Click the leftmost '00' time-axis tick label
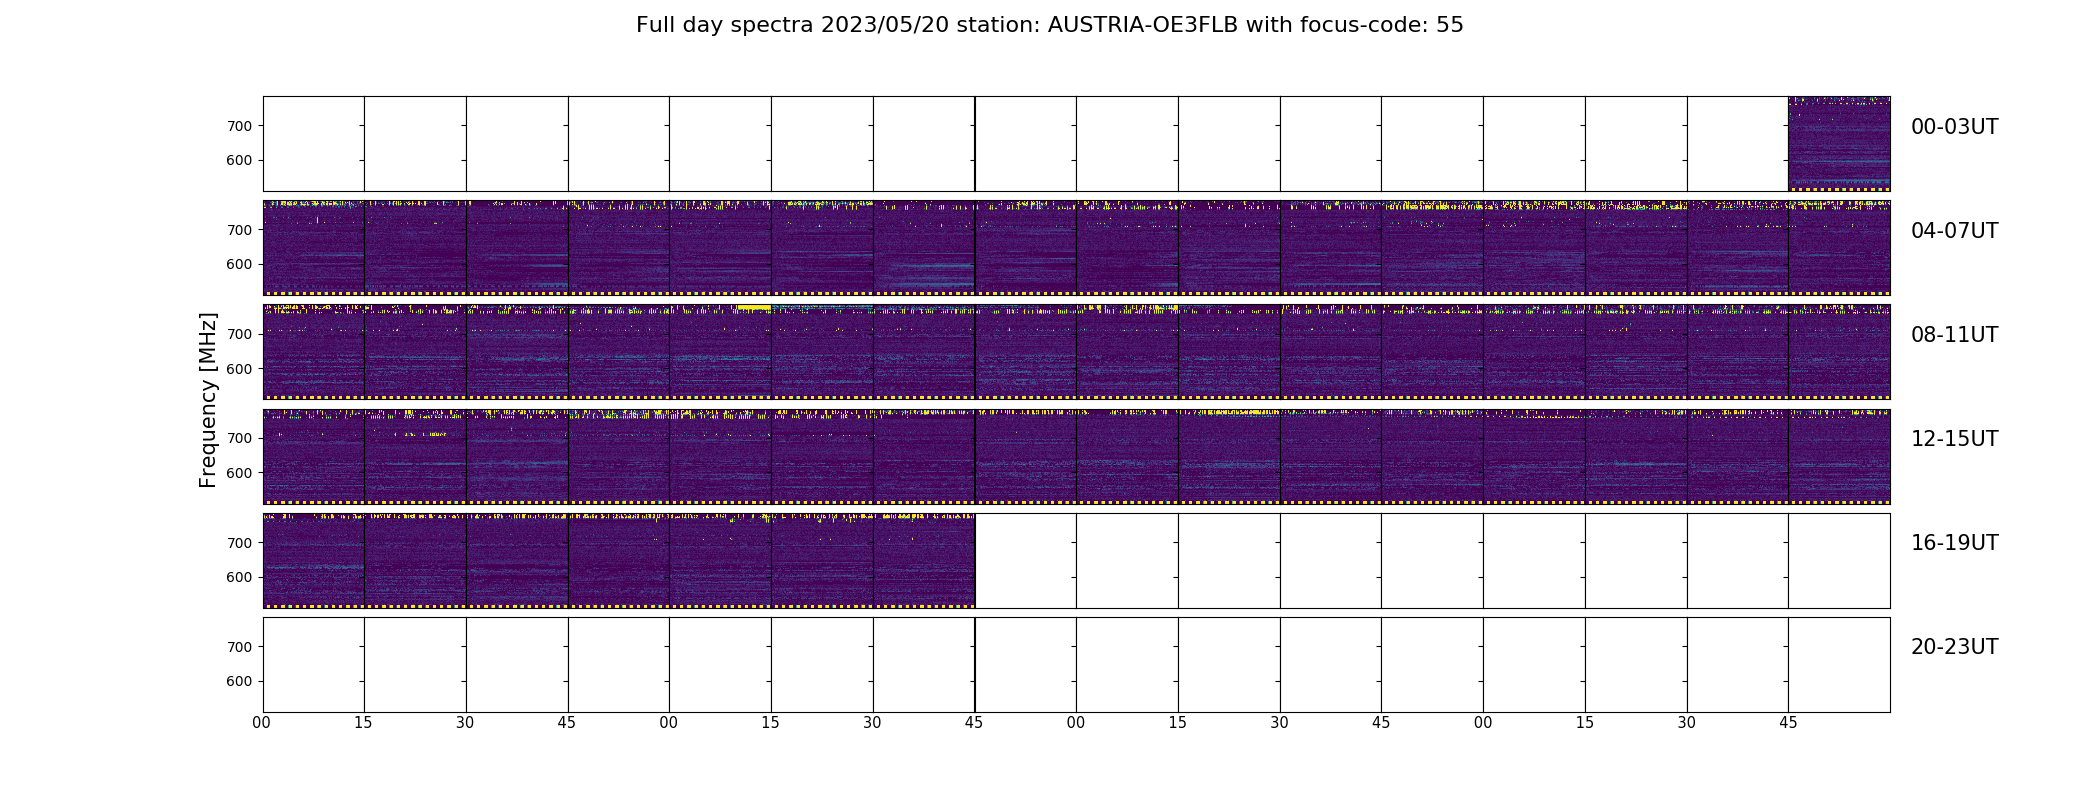Screen dimensions: 2100x800 262,723
